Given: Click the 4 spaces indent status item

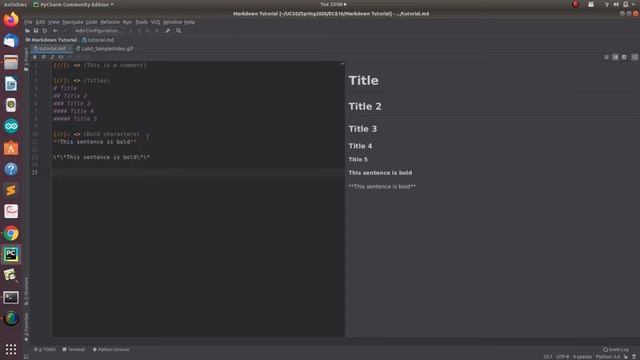Looking at the screenshot, I should pos(582,356).
